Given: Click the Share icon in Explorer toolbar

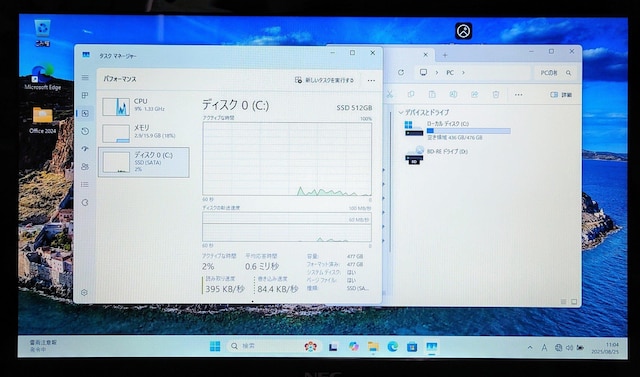Looking at the screenshot, I should pyautogui.click(x=474, y=94).
